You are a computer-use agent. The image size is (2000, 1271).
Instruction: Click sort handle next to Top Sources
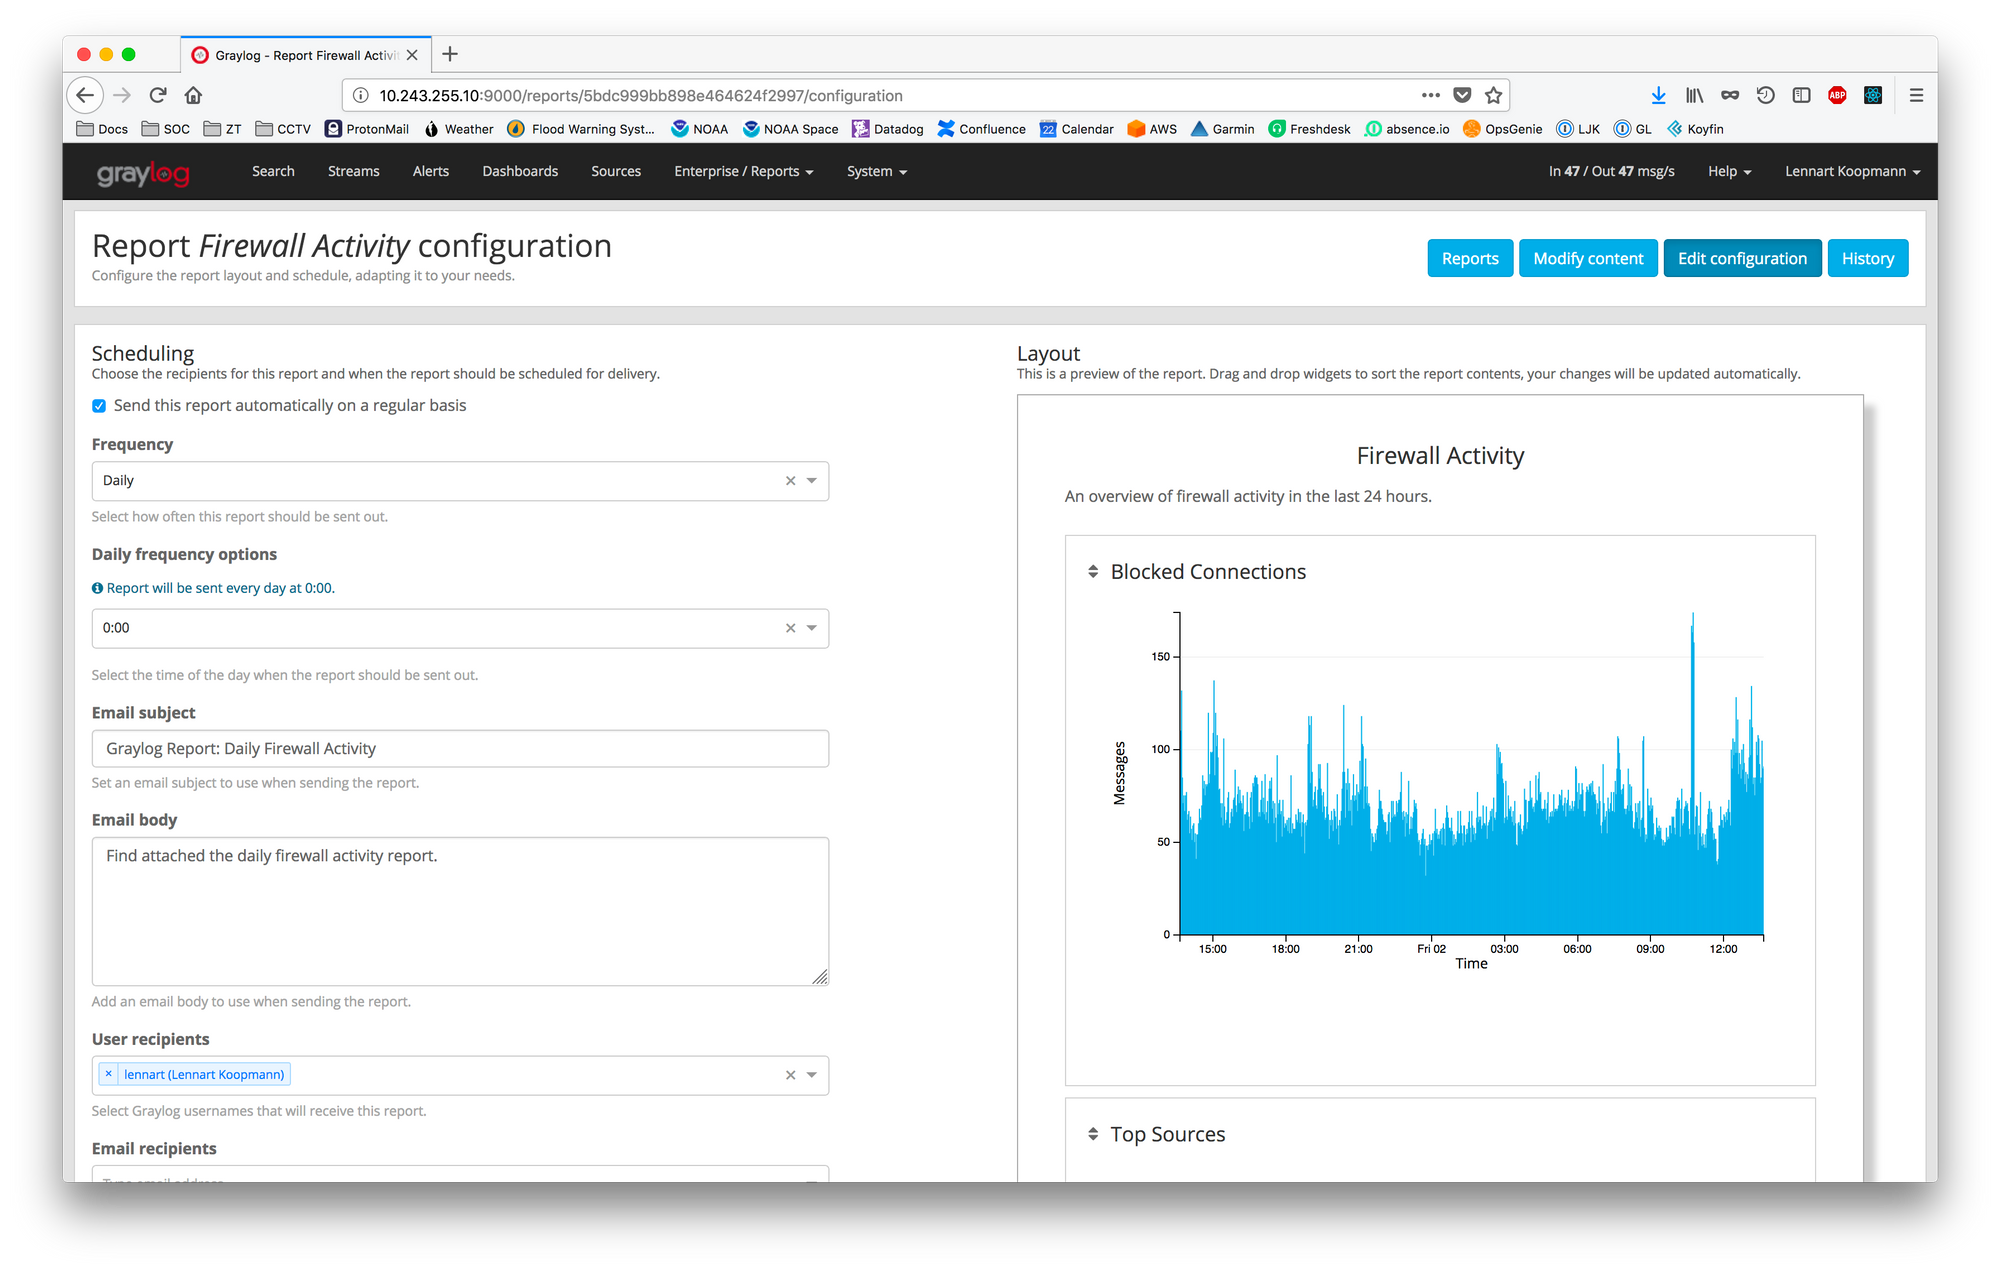click(1093, 1134)
